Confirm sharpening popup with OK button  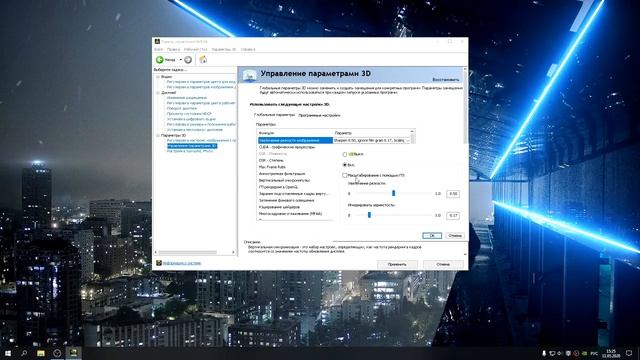coord(432,236)
